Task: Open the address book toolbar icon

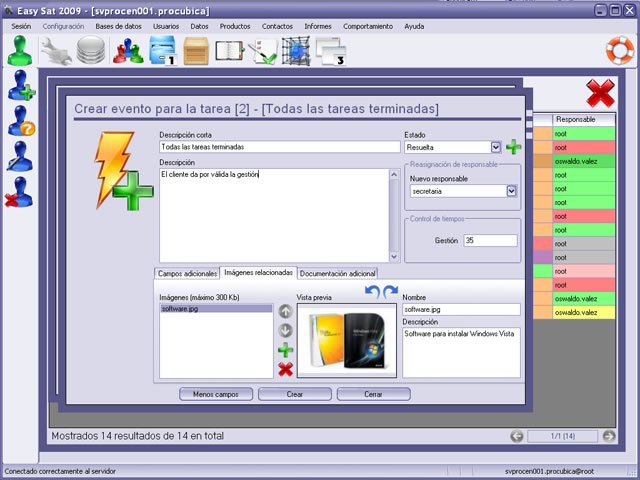Action: pos(230,50)
